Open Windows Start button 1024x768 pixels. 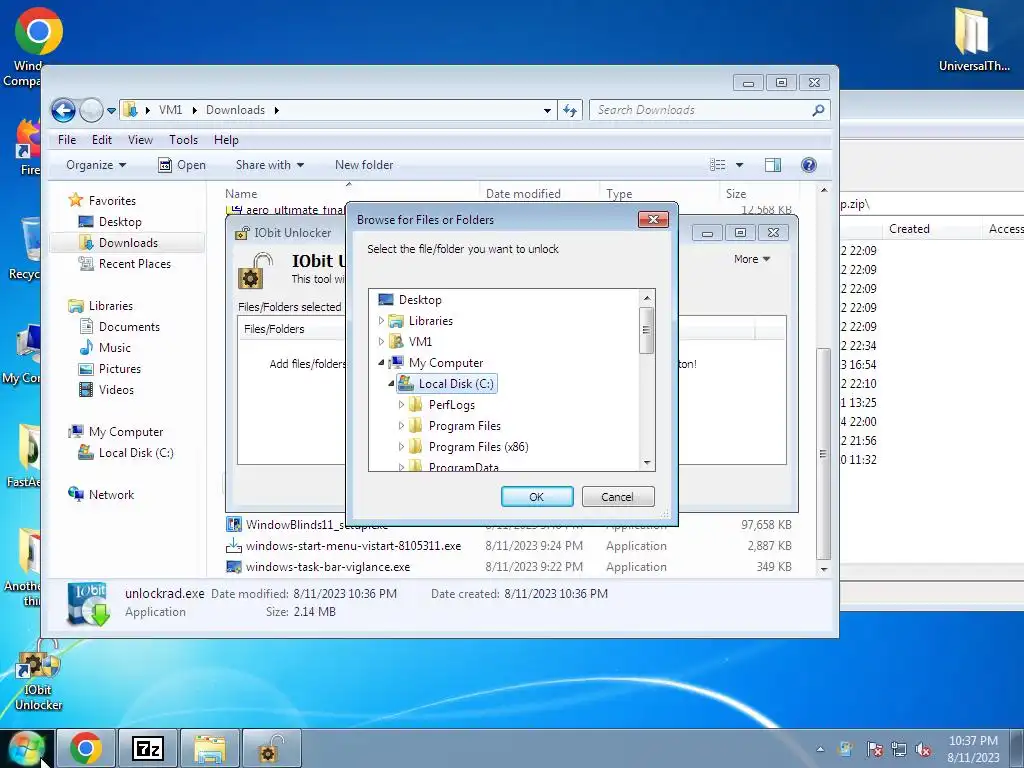click(25, 748)
